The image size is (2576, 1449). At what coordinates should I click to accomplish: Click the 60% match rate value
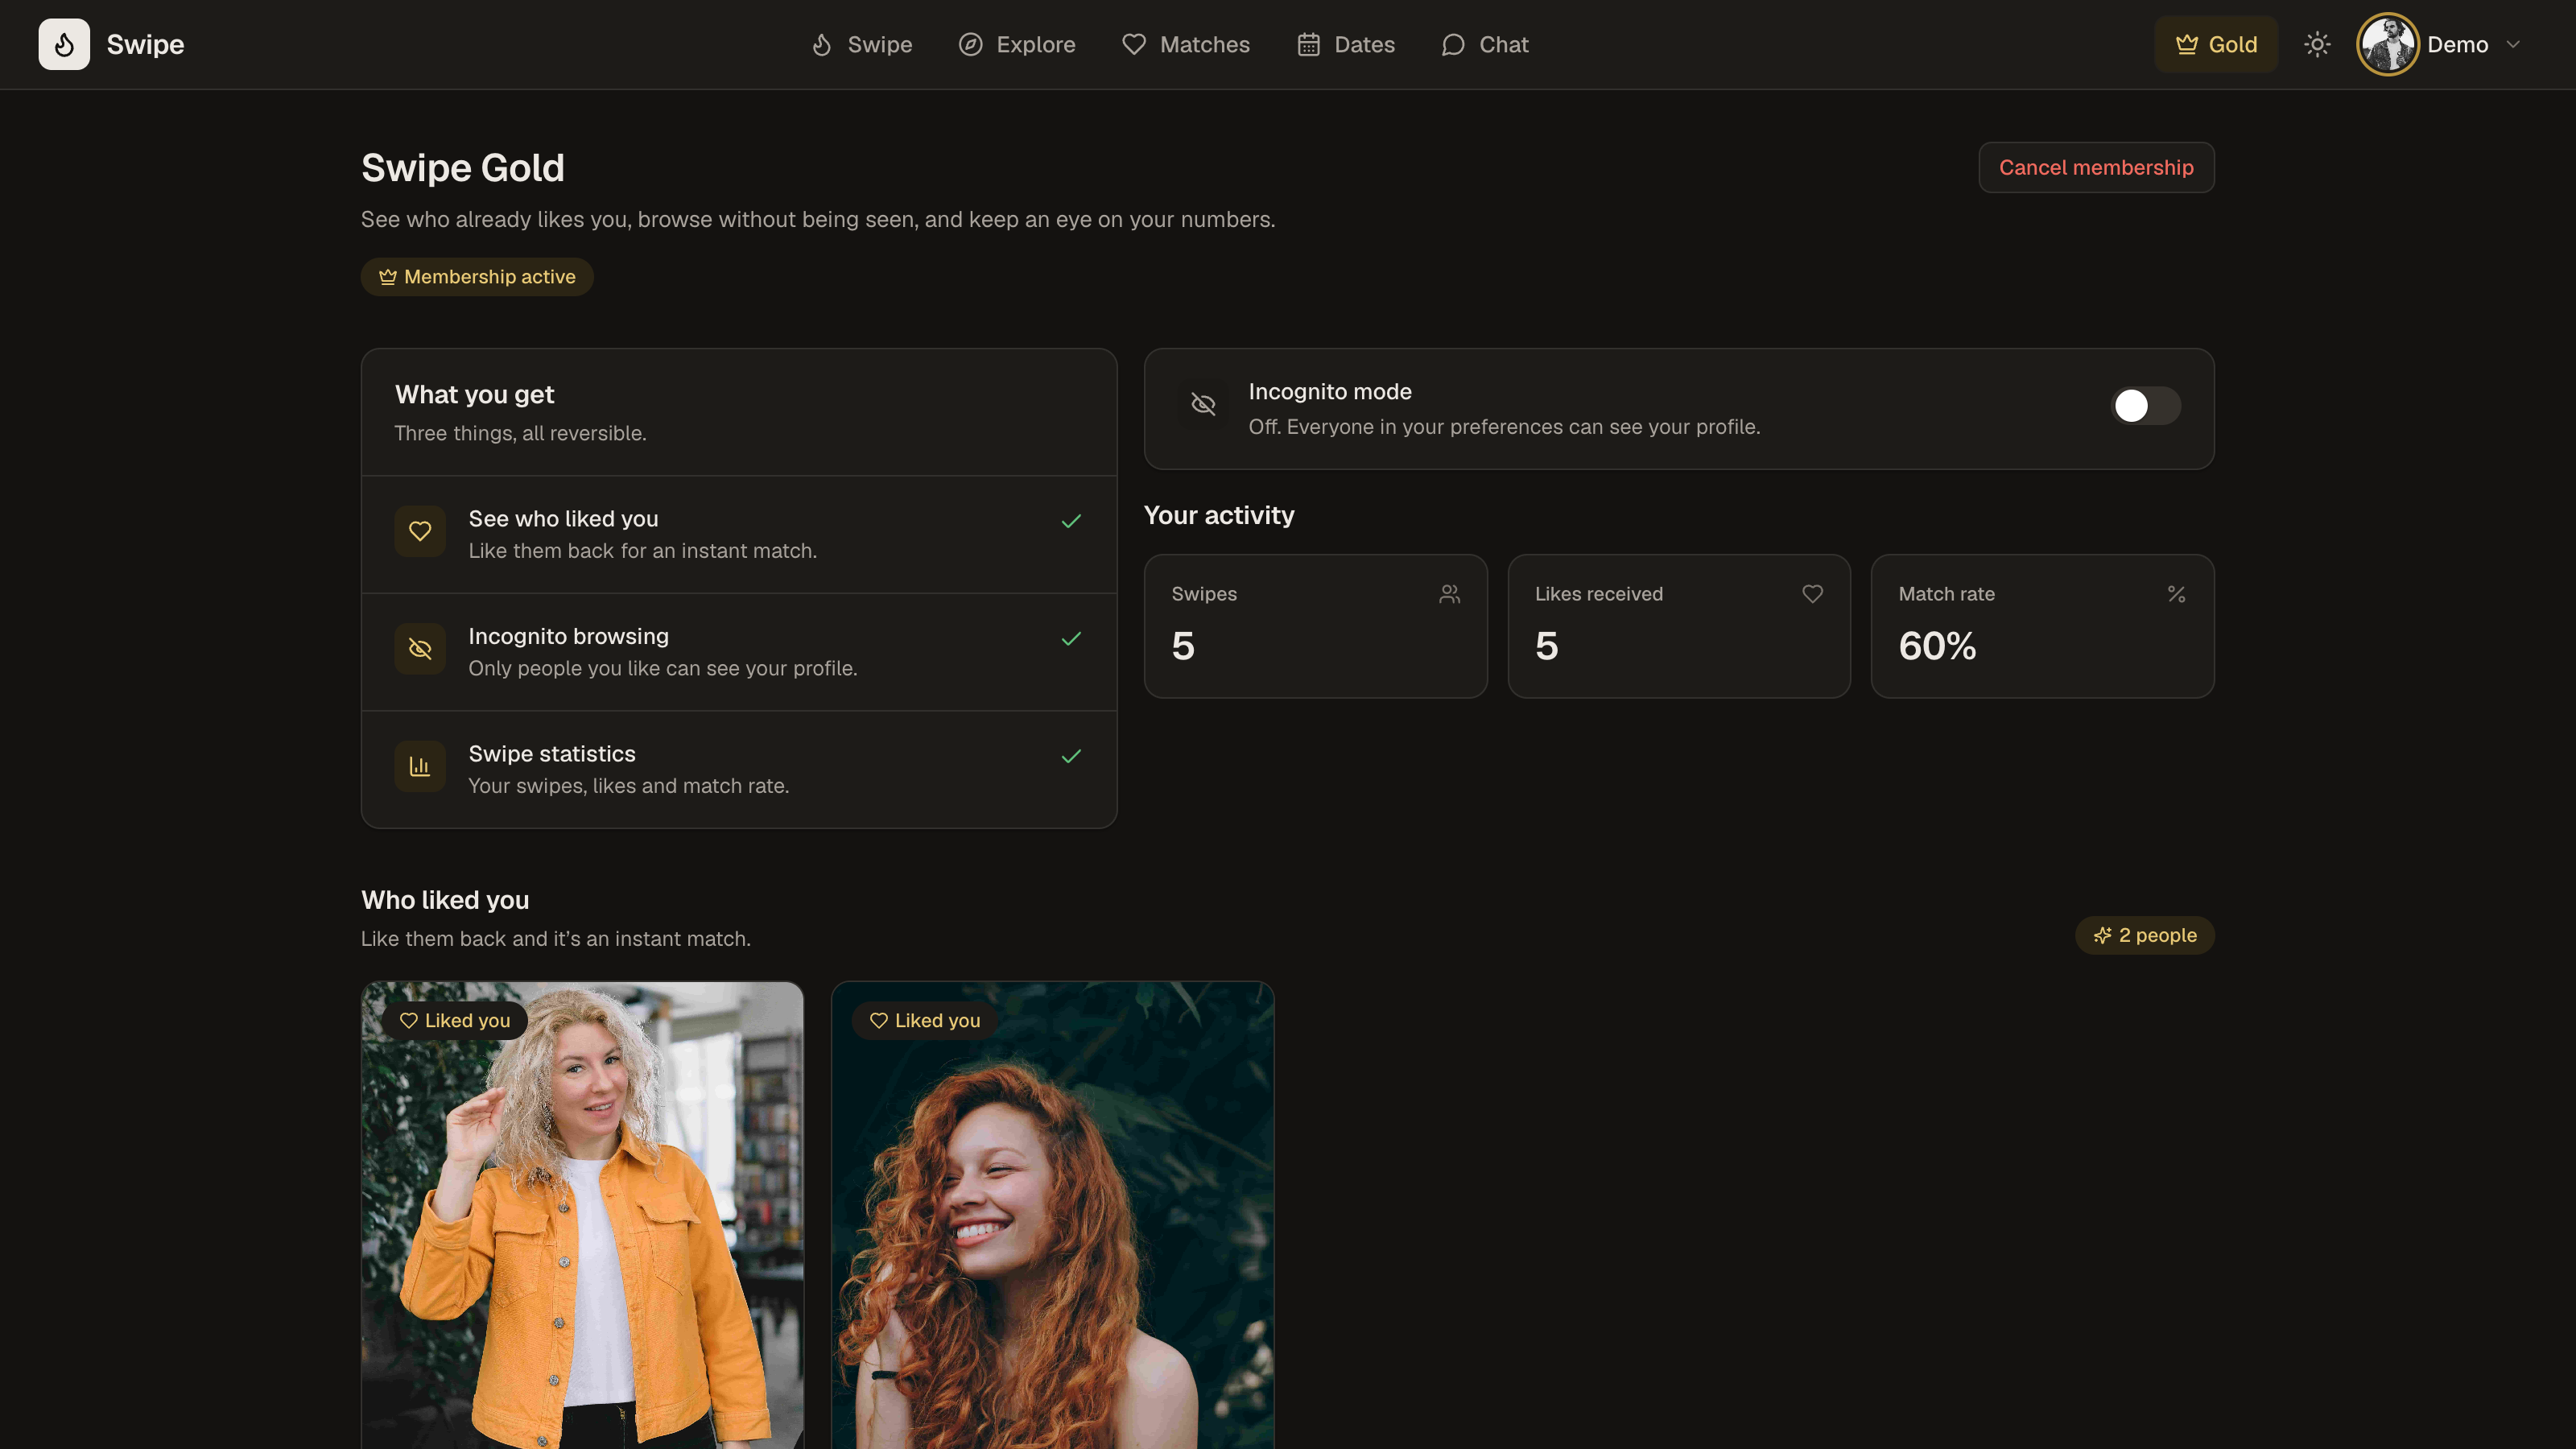[1937, 646]
